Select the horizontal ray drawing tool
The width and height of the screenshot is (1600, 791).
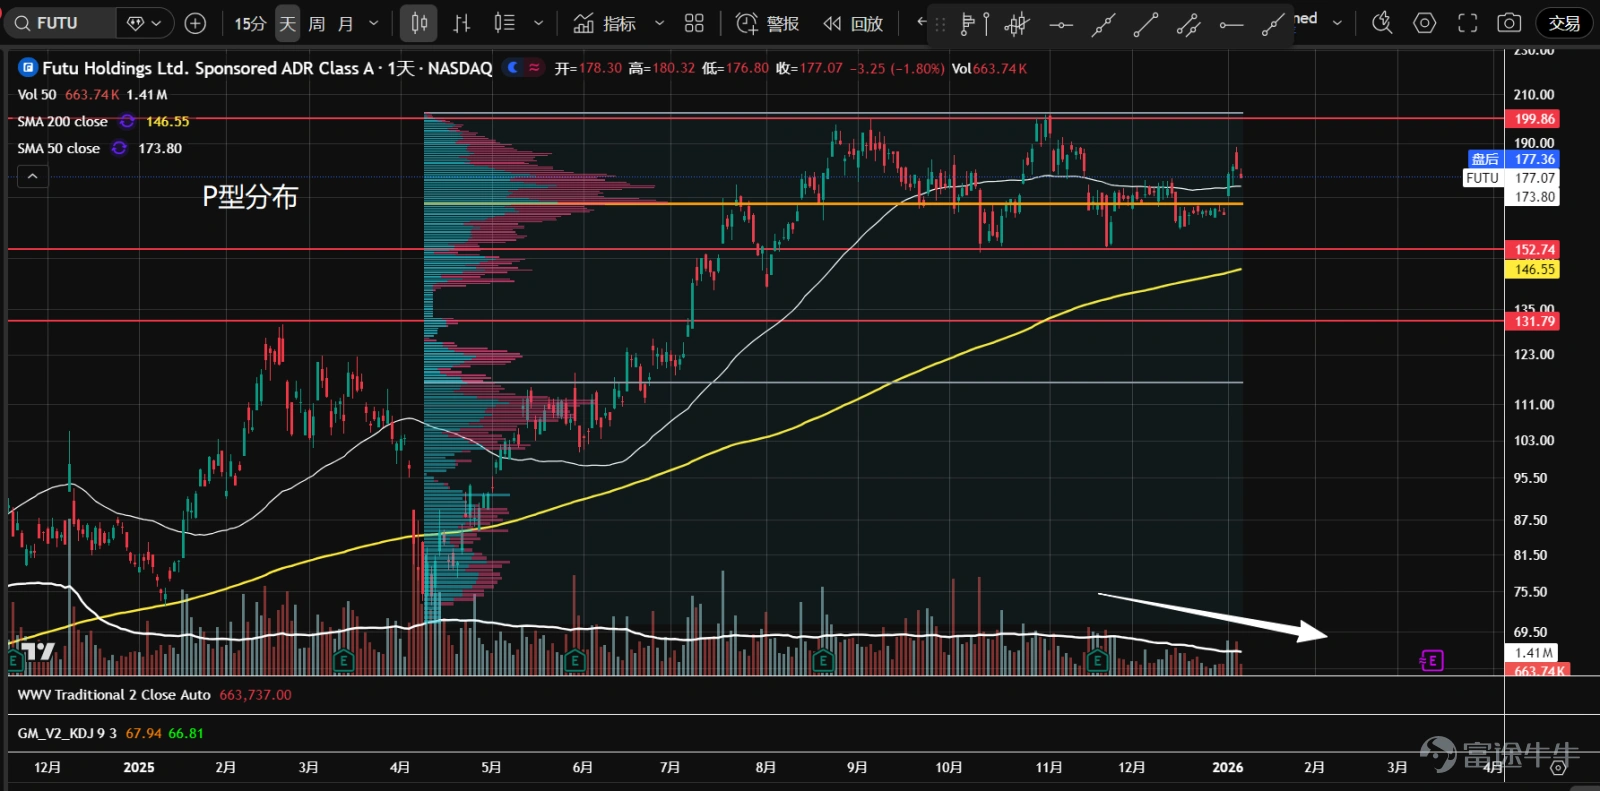coord(1231,24)
